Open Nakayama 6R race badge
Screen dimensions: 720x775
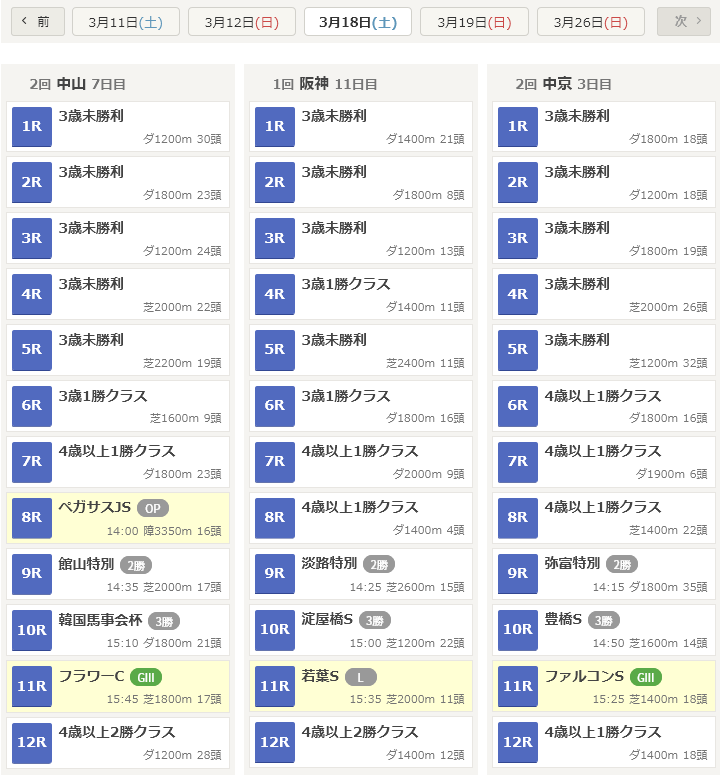point(32,406)
